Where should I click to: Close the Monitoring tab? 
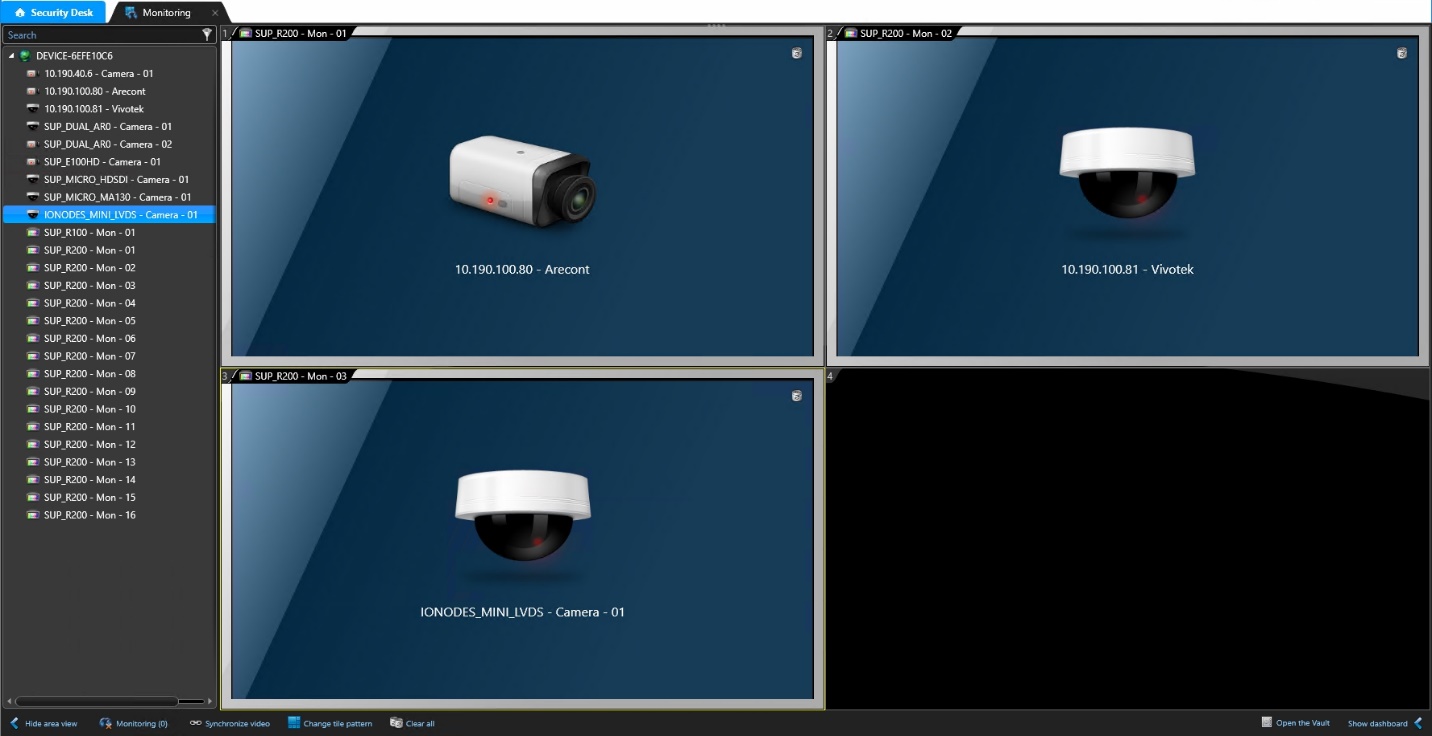point(213,13)
